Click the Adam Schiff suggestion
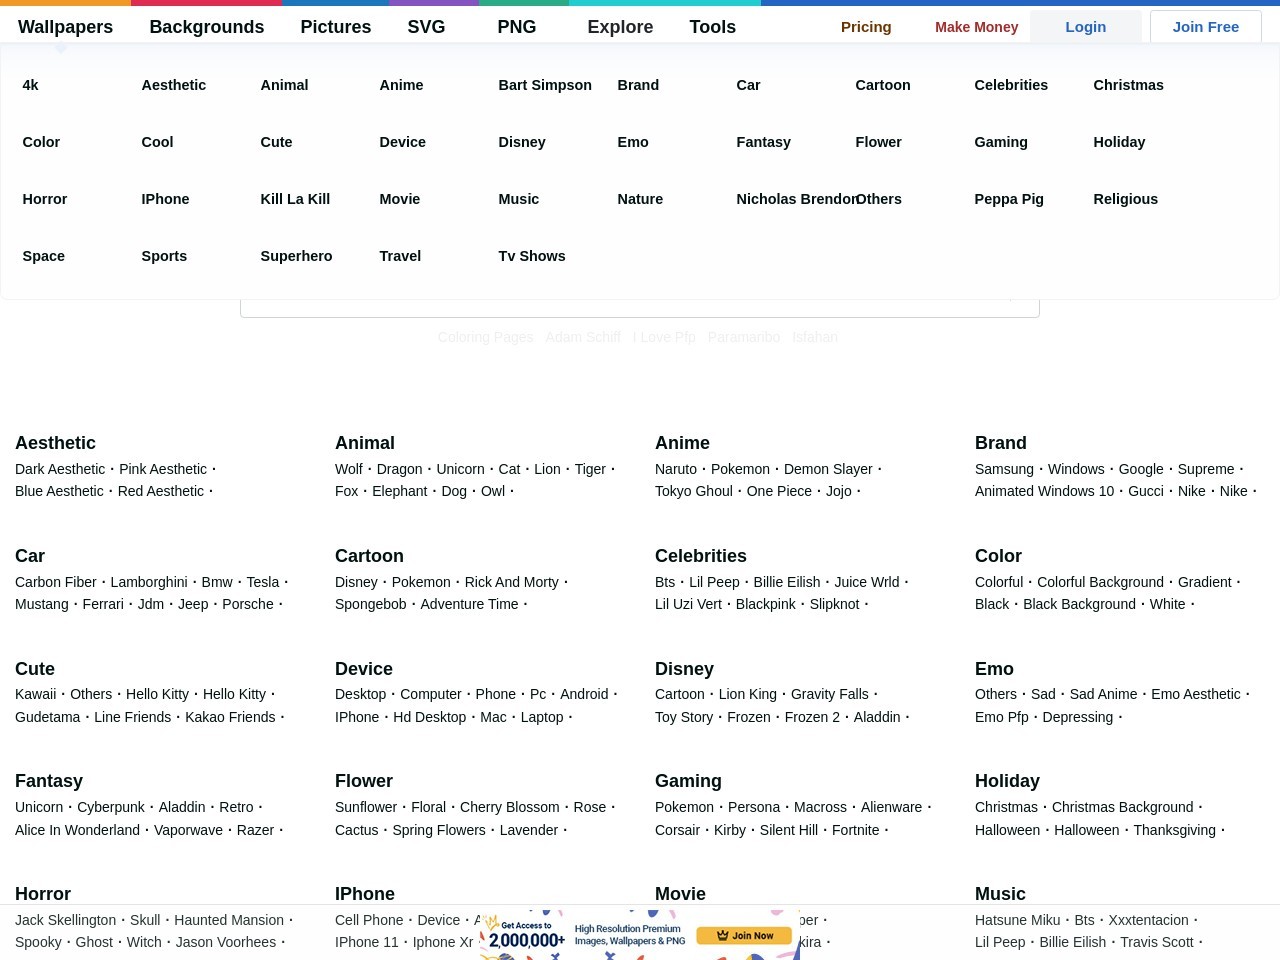This screenshot has width=1280, height=960. (583, 337)
